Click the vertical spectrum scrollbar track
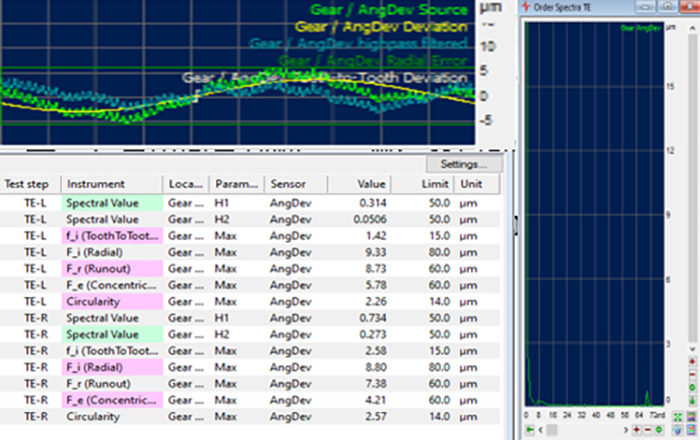The image size is (700, 440). [x=692, y=187]
